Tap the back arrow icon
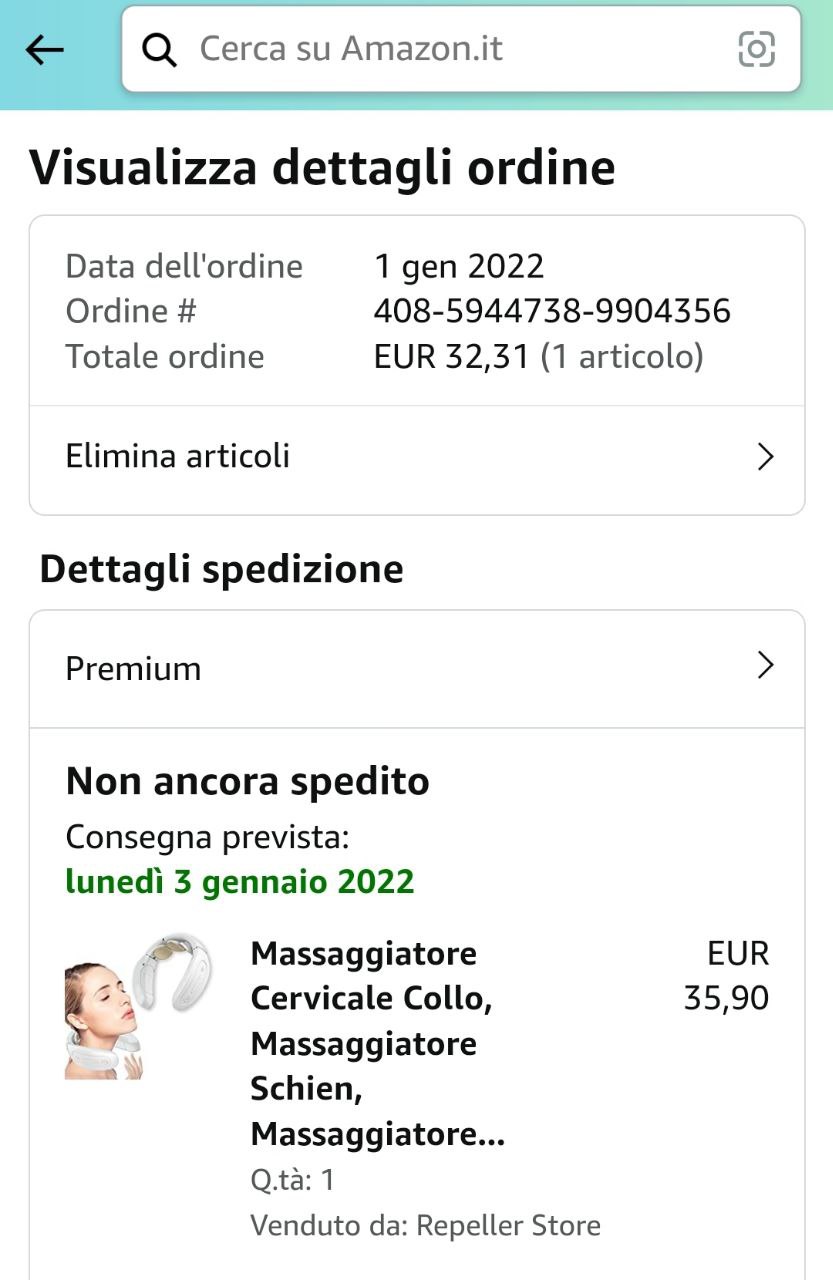Viewport: 833px width, 1280px height. tap(45, 49)
